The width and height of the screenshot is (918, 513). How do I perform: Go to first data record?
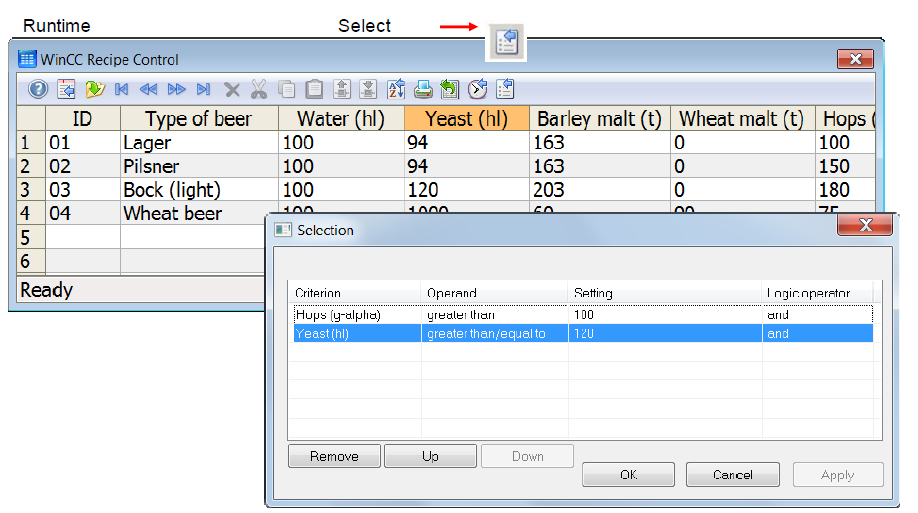click(x=121, y=90)
